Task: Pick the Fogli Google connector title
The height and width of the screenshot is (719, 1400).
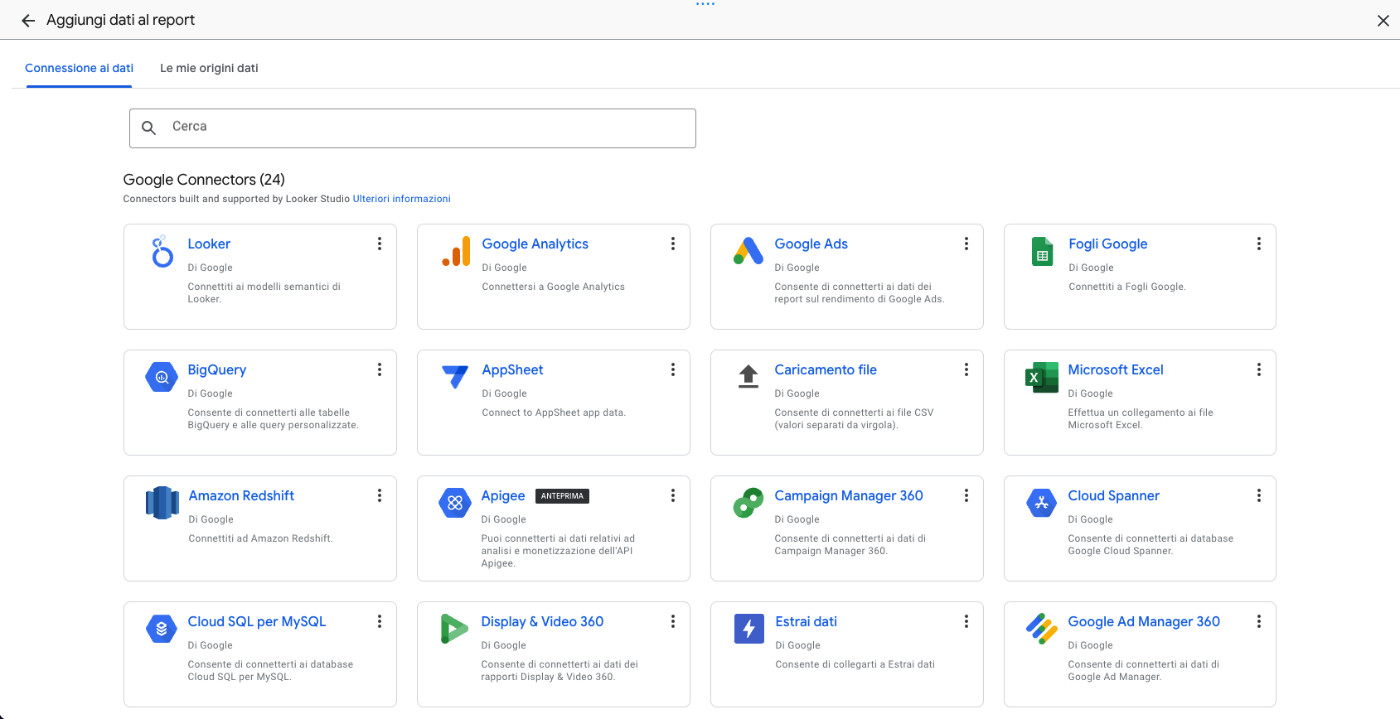Action: click(1107, 244)
